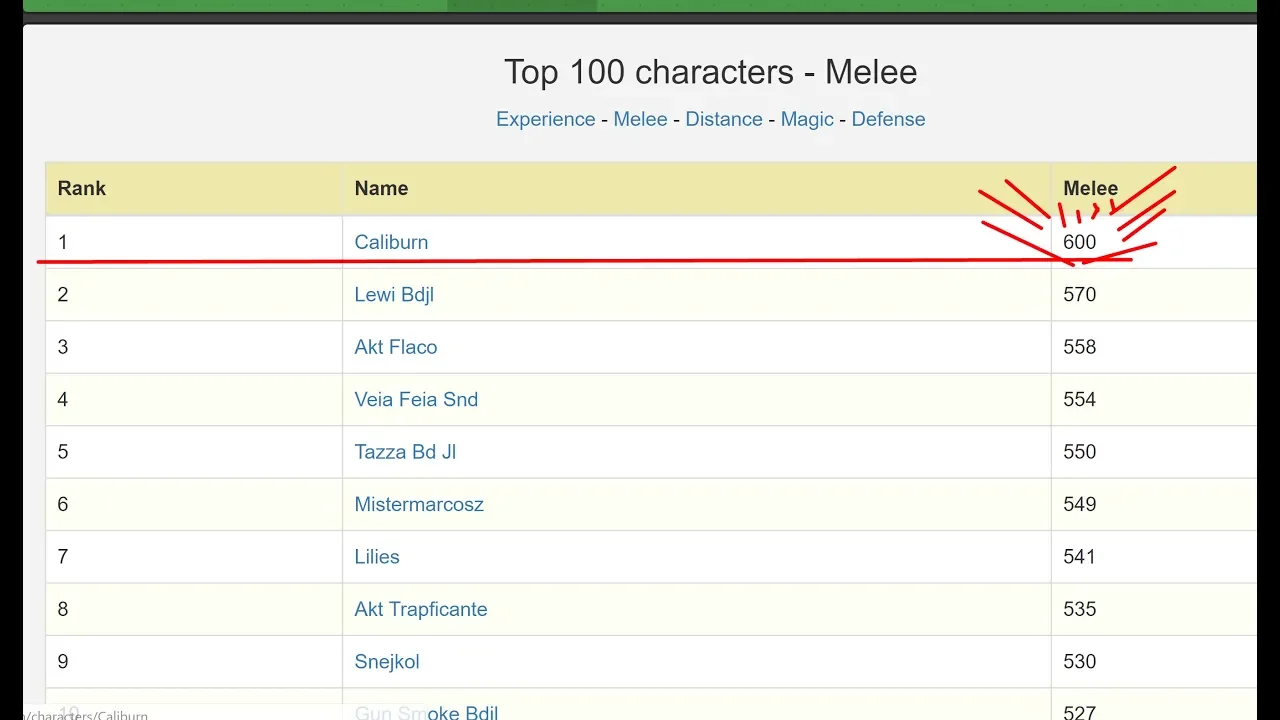
Task: Open Snejkol's character page
Action: [x=387, y=662]
